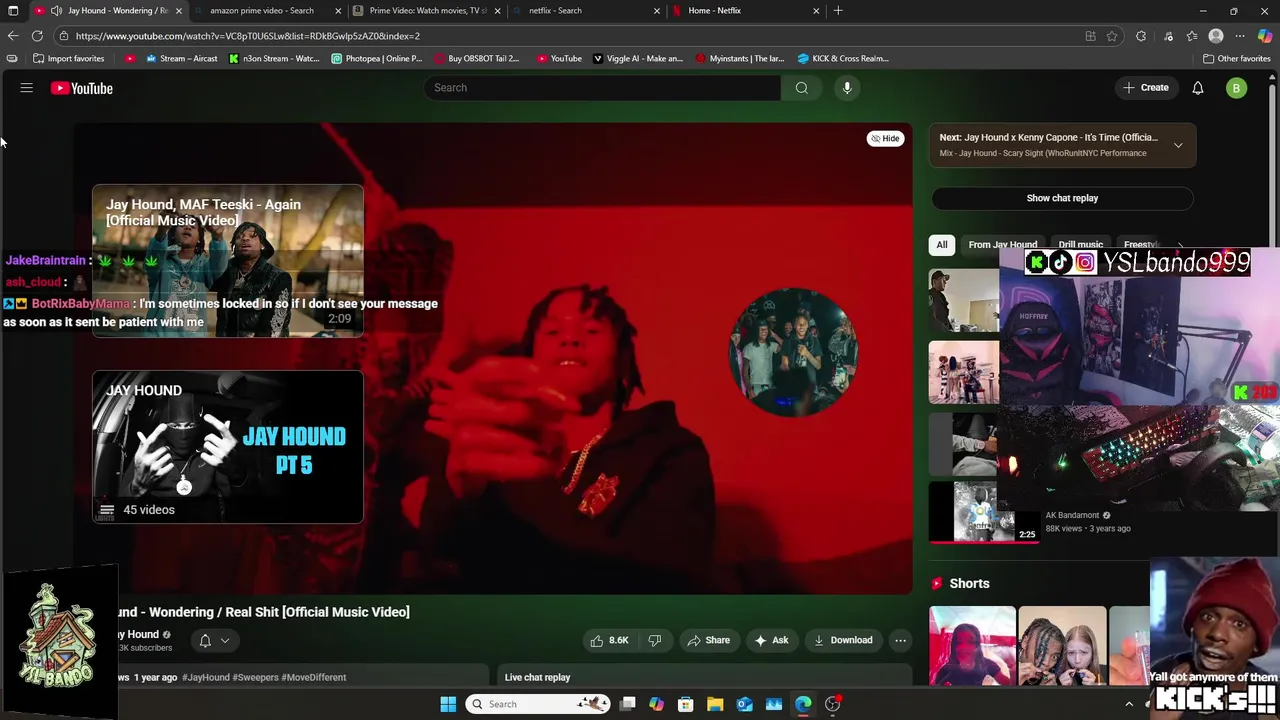1280x720 pixels.
Task: Open Copilot app from the taskbar
Action: click(x=657, y=704)
